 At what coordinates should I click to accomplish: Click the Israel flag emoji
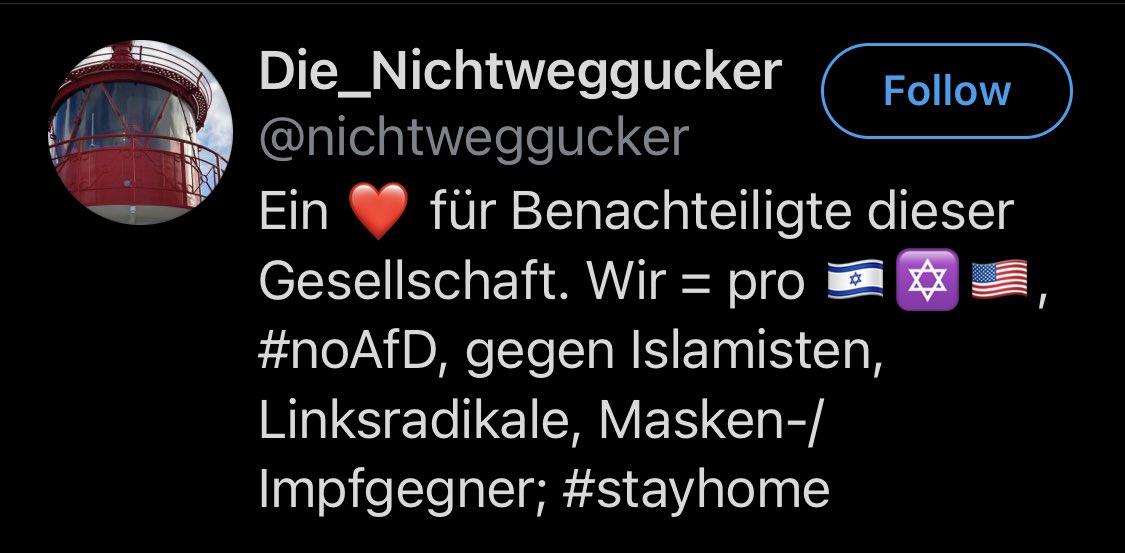(855, 279)
